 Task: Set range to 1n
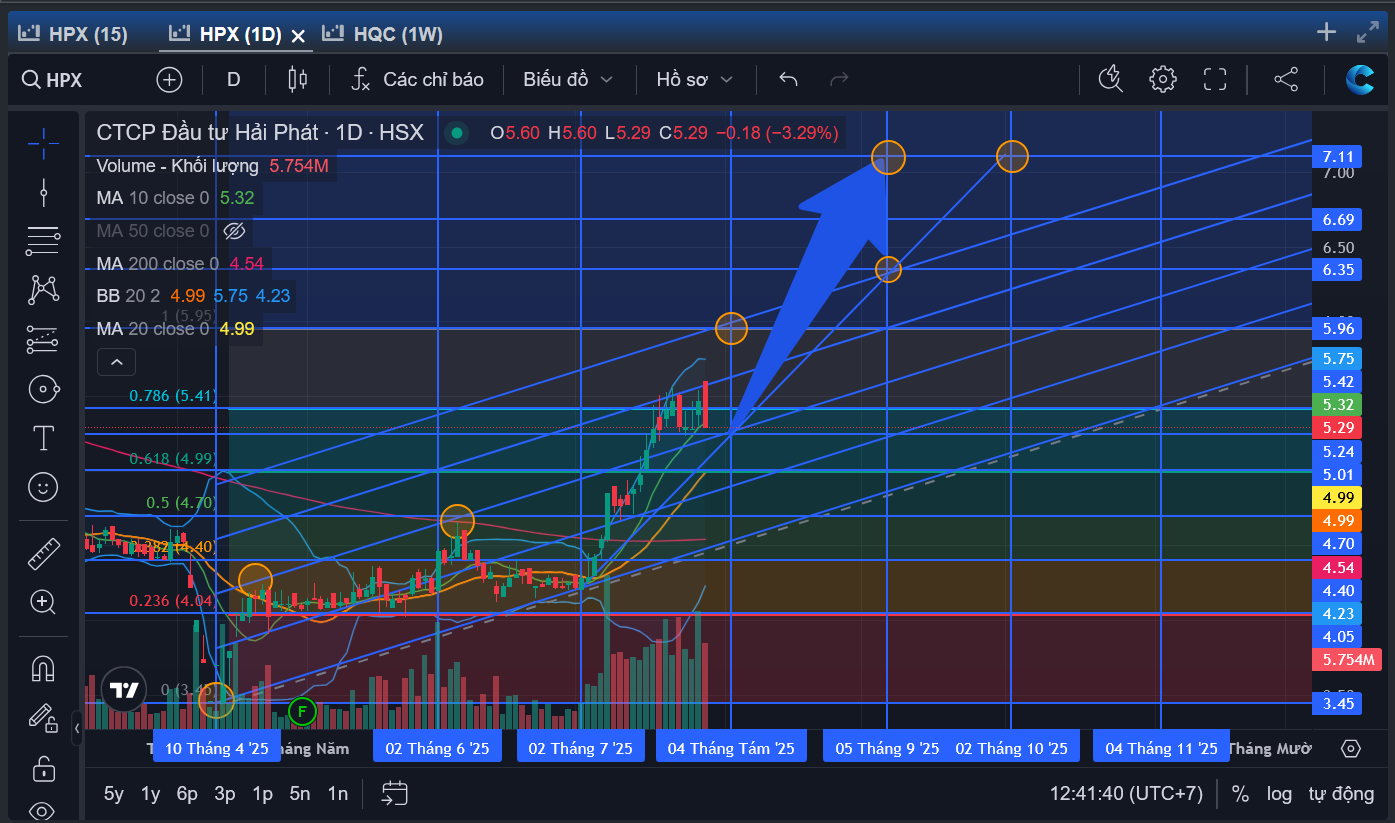[338, 794]
